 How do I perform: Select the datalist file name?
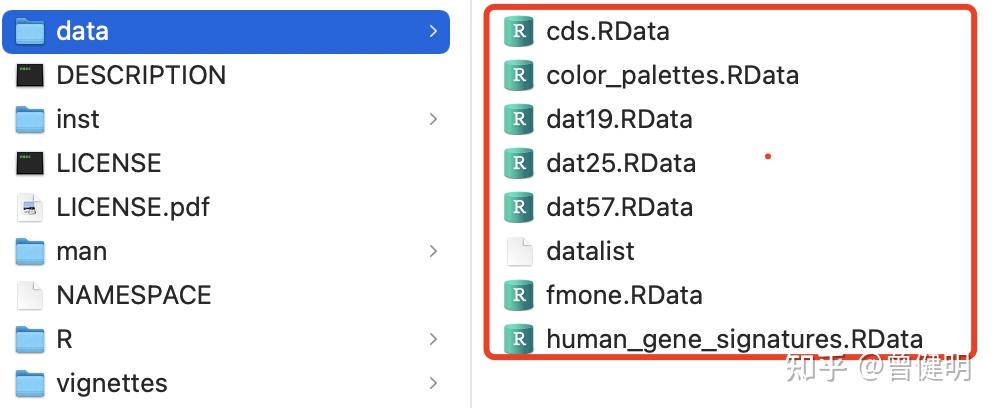[x=590, y=251]
